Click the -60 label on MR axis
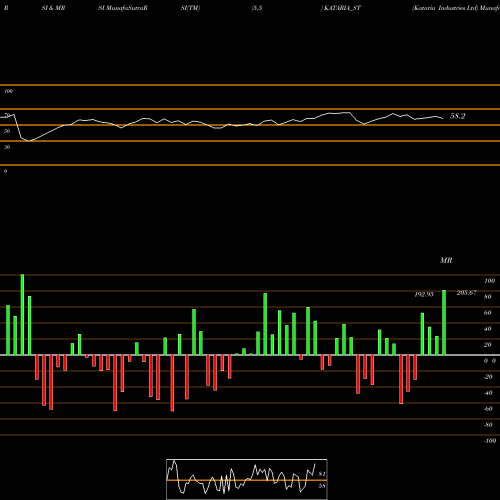Viewport: 500px width, 500px height. 488,409
